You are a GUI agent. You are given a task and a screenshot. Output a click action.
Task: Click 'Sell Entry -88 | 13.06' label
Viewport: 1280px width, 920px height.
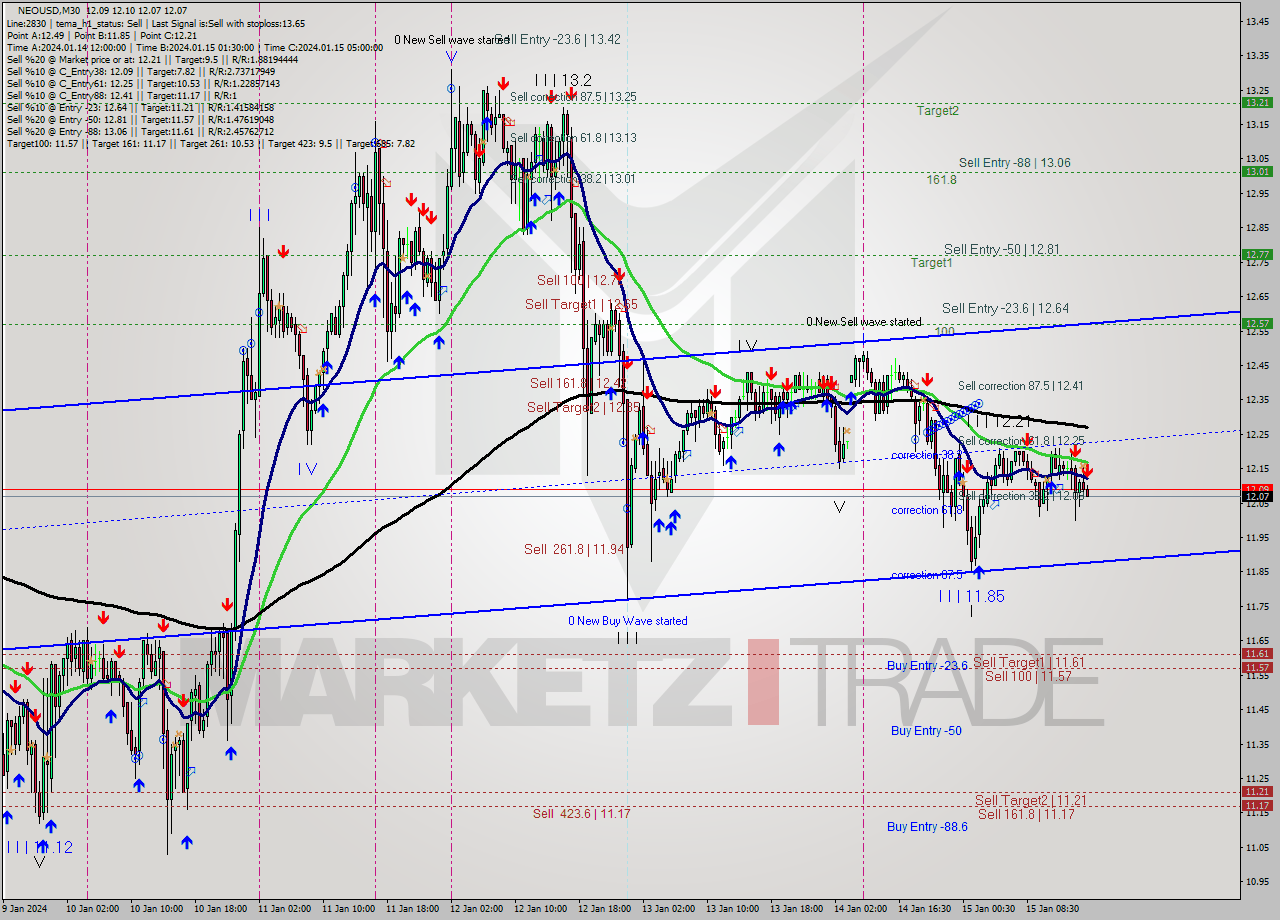click(x=1014, y=163)
